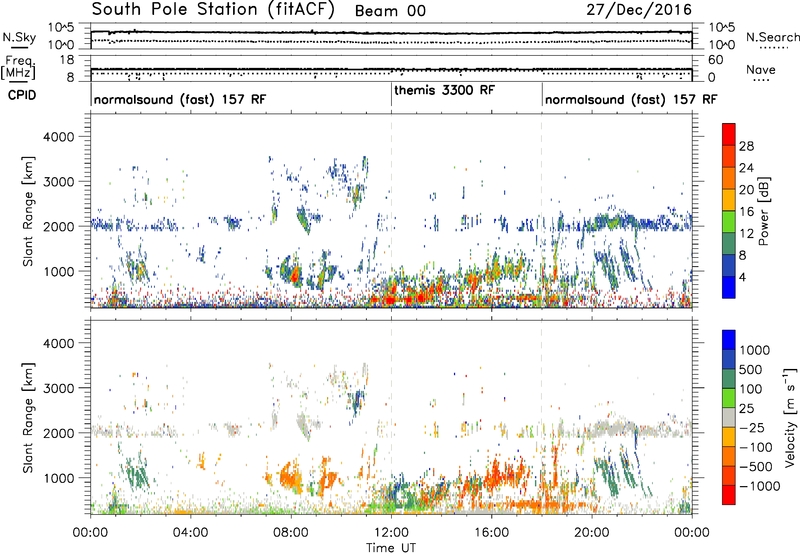This screenshot has width=800, height=554.
Task: Click the "CPID" row label
Action: click(x=22, y=95)
